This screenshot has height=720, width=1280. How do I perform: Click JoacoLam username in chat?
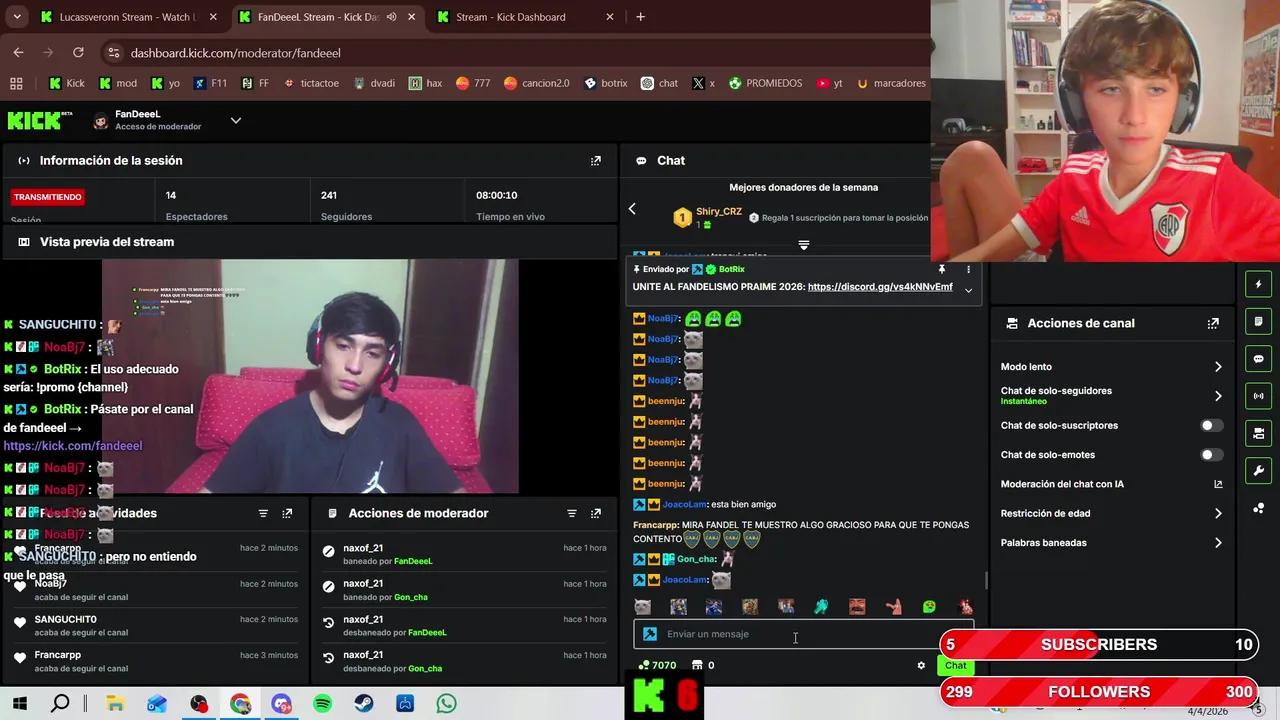(x=685, y=505)
